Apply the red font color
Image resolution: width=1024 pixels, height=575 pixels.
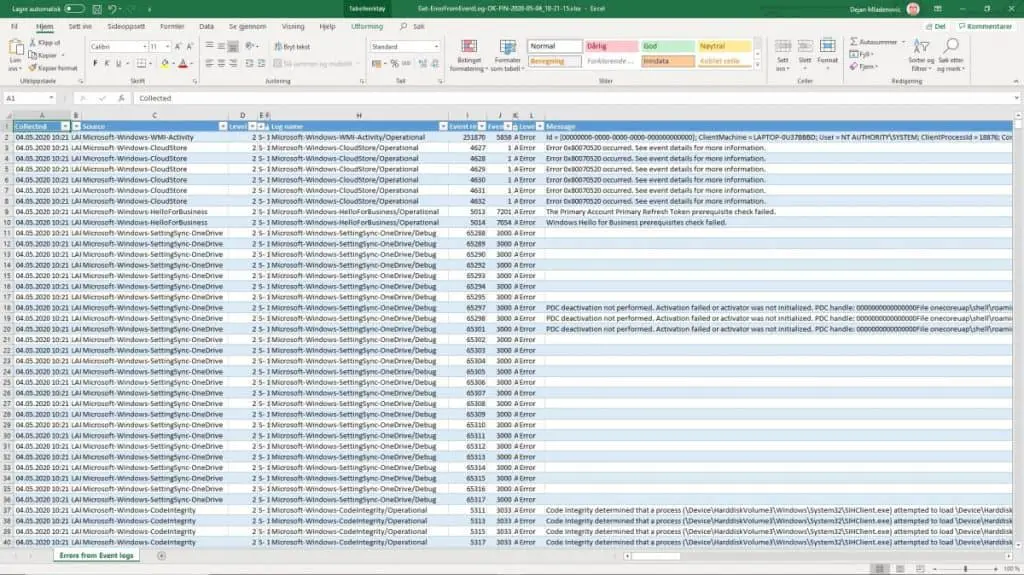(x=183, y=63)
